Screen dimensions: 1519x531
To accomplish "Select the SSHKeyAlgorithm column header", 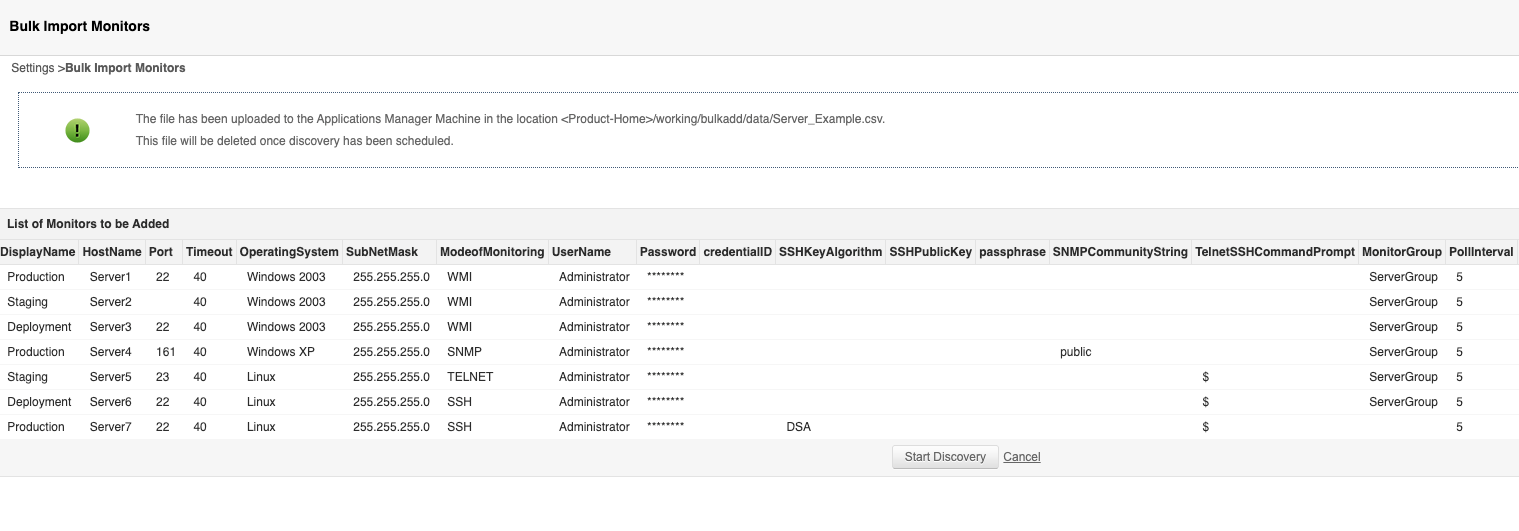I will pos(831,252).
